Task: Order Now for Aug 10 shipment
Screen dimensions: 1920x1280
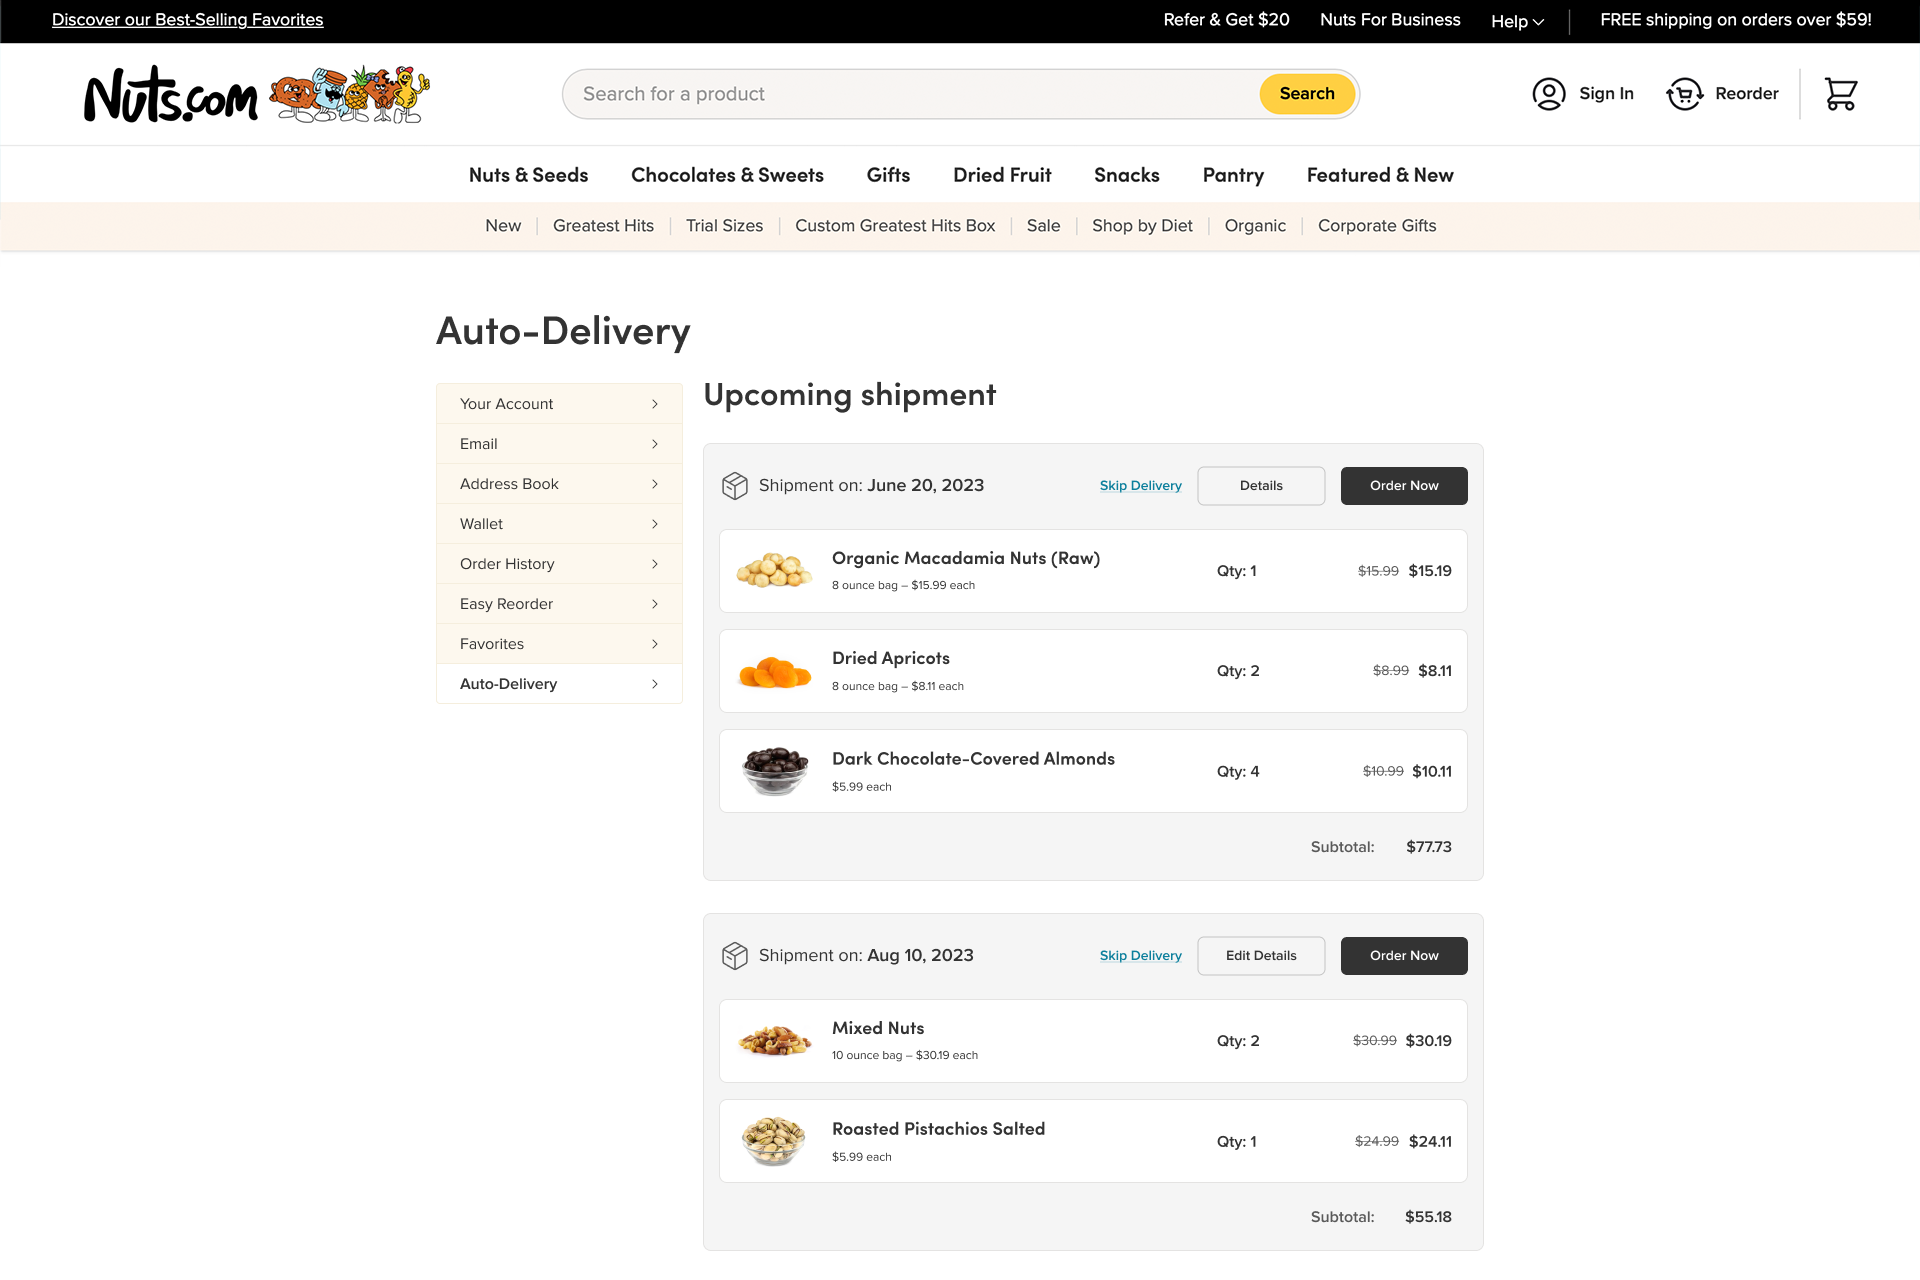Action: (x=1404, y=956)
